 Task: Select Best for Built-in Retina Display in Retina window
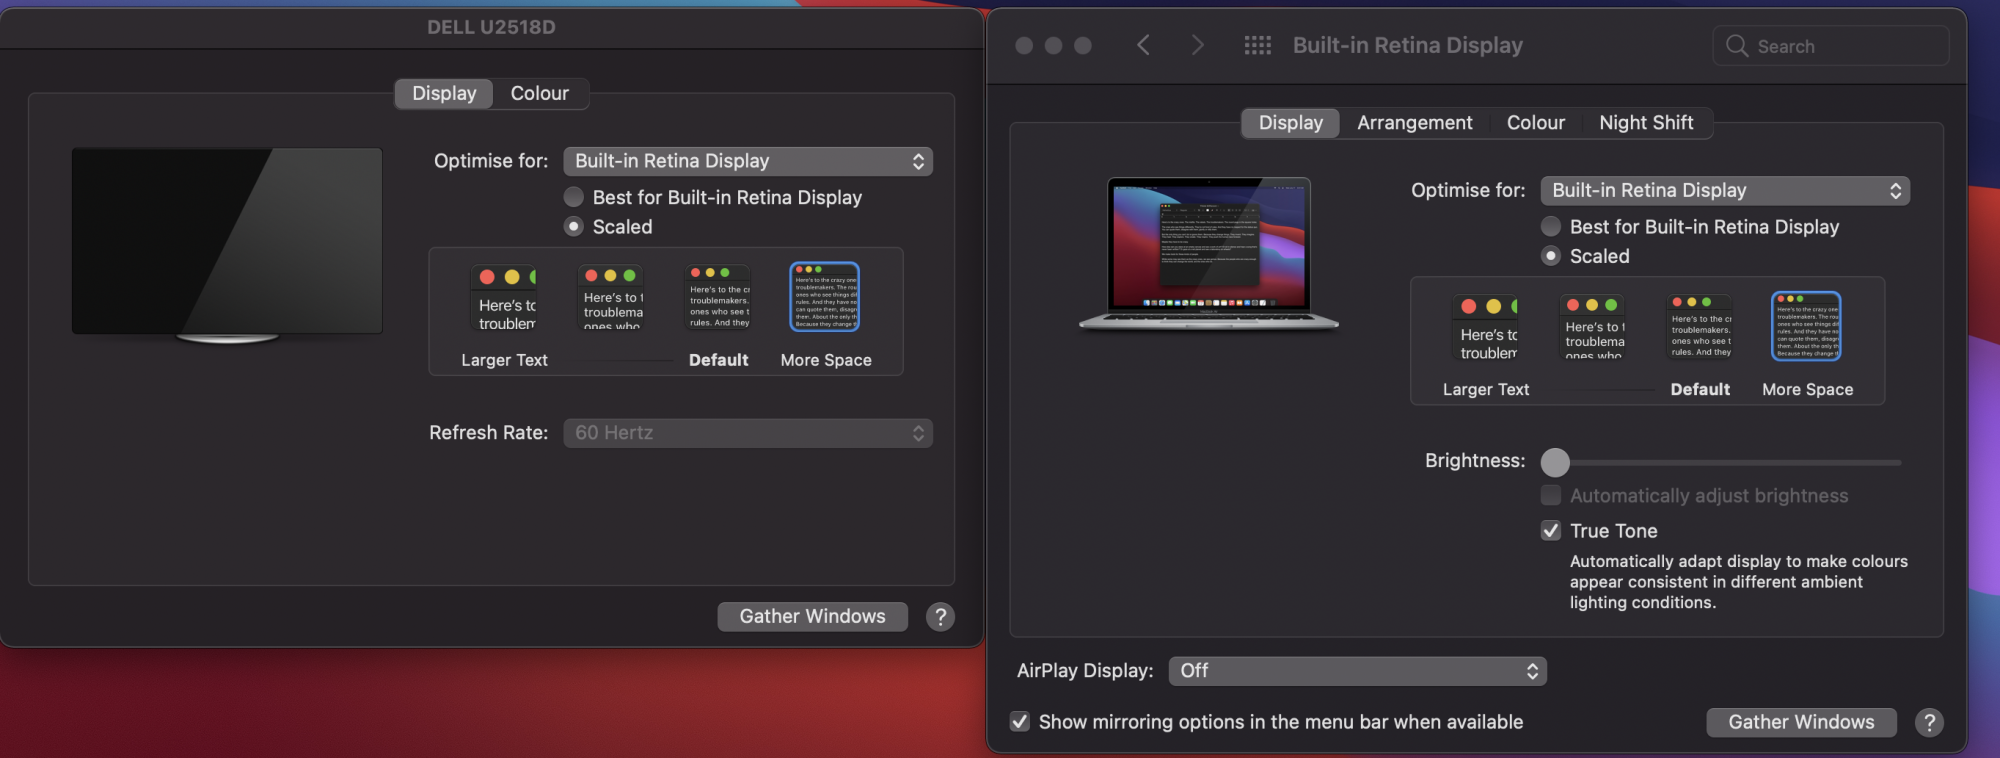(1551, 226)
